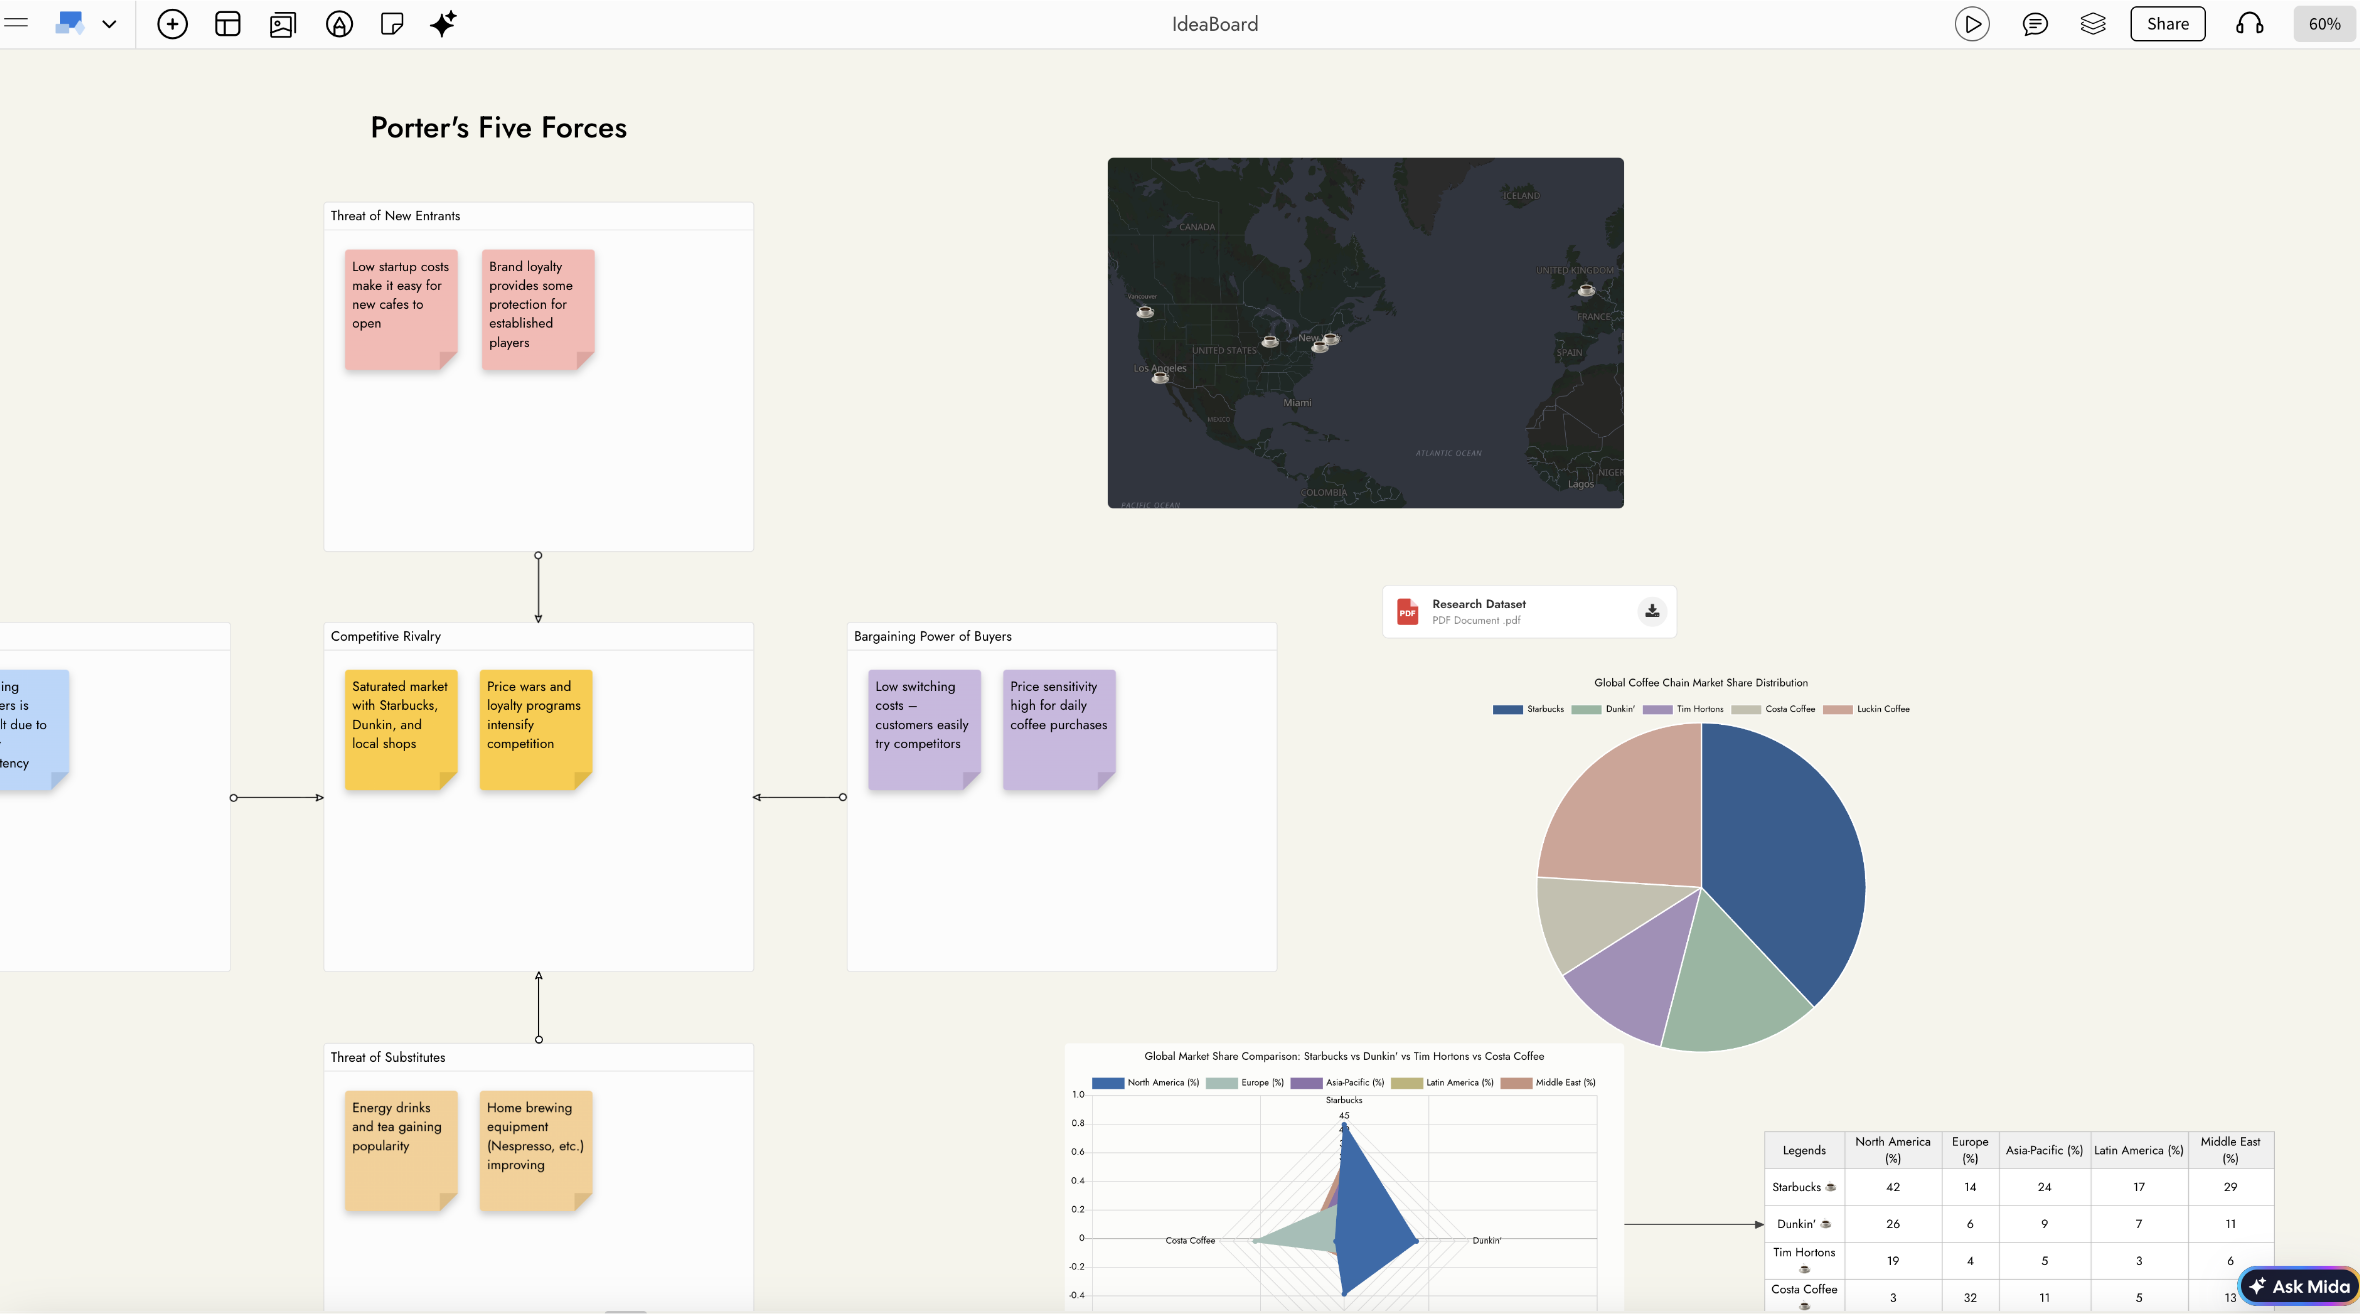Select the sticky note tool
The height and width of the screenshot is (1314, 2360).
392,24
